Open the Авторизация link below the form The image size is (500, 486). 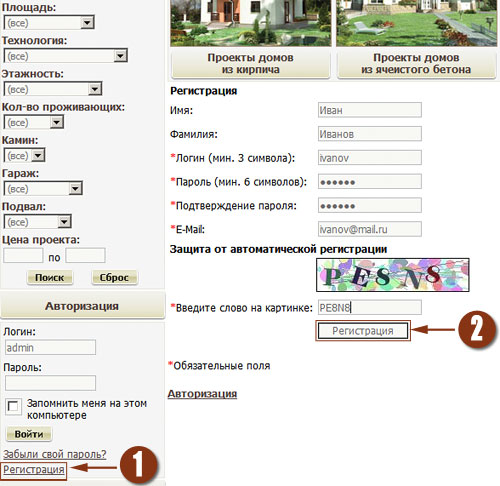tap(202, 394)
